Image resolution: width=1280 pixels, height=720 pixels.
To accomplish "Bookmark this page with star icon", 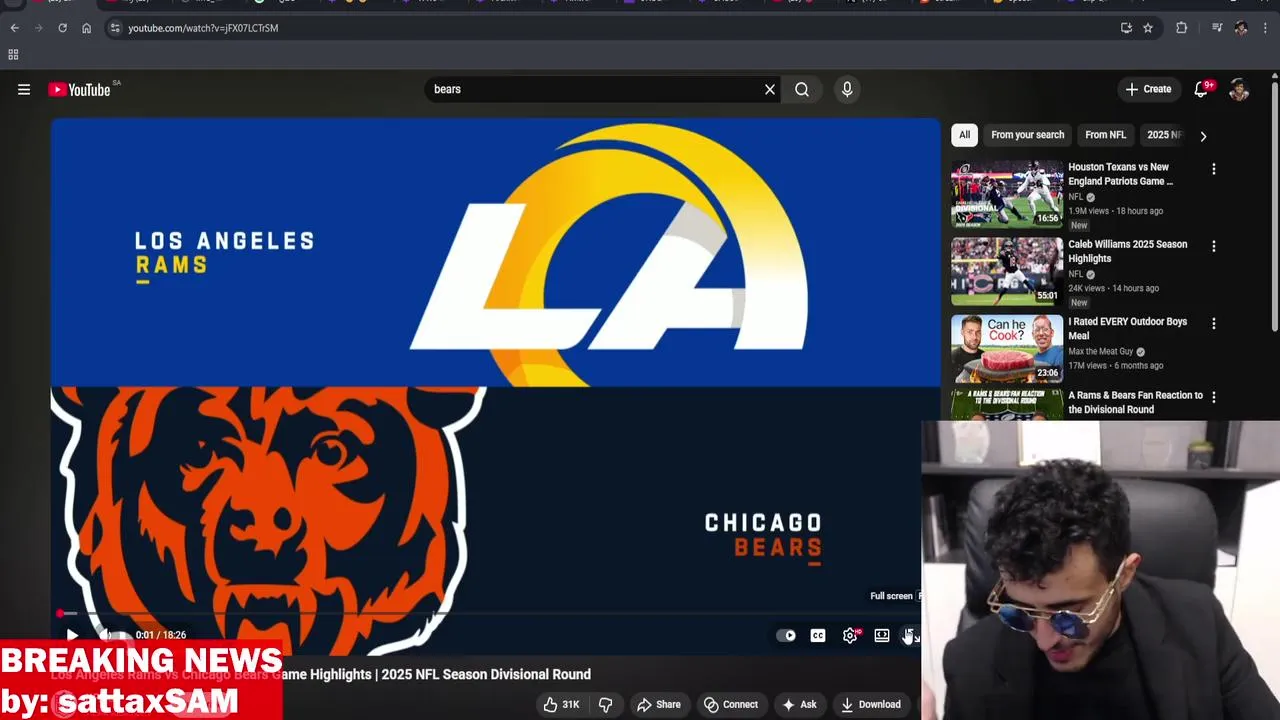I will pyautogui.click(x=1148, y=28).
